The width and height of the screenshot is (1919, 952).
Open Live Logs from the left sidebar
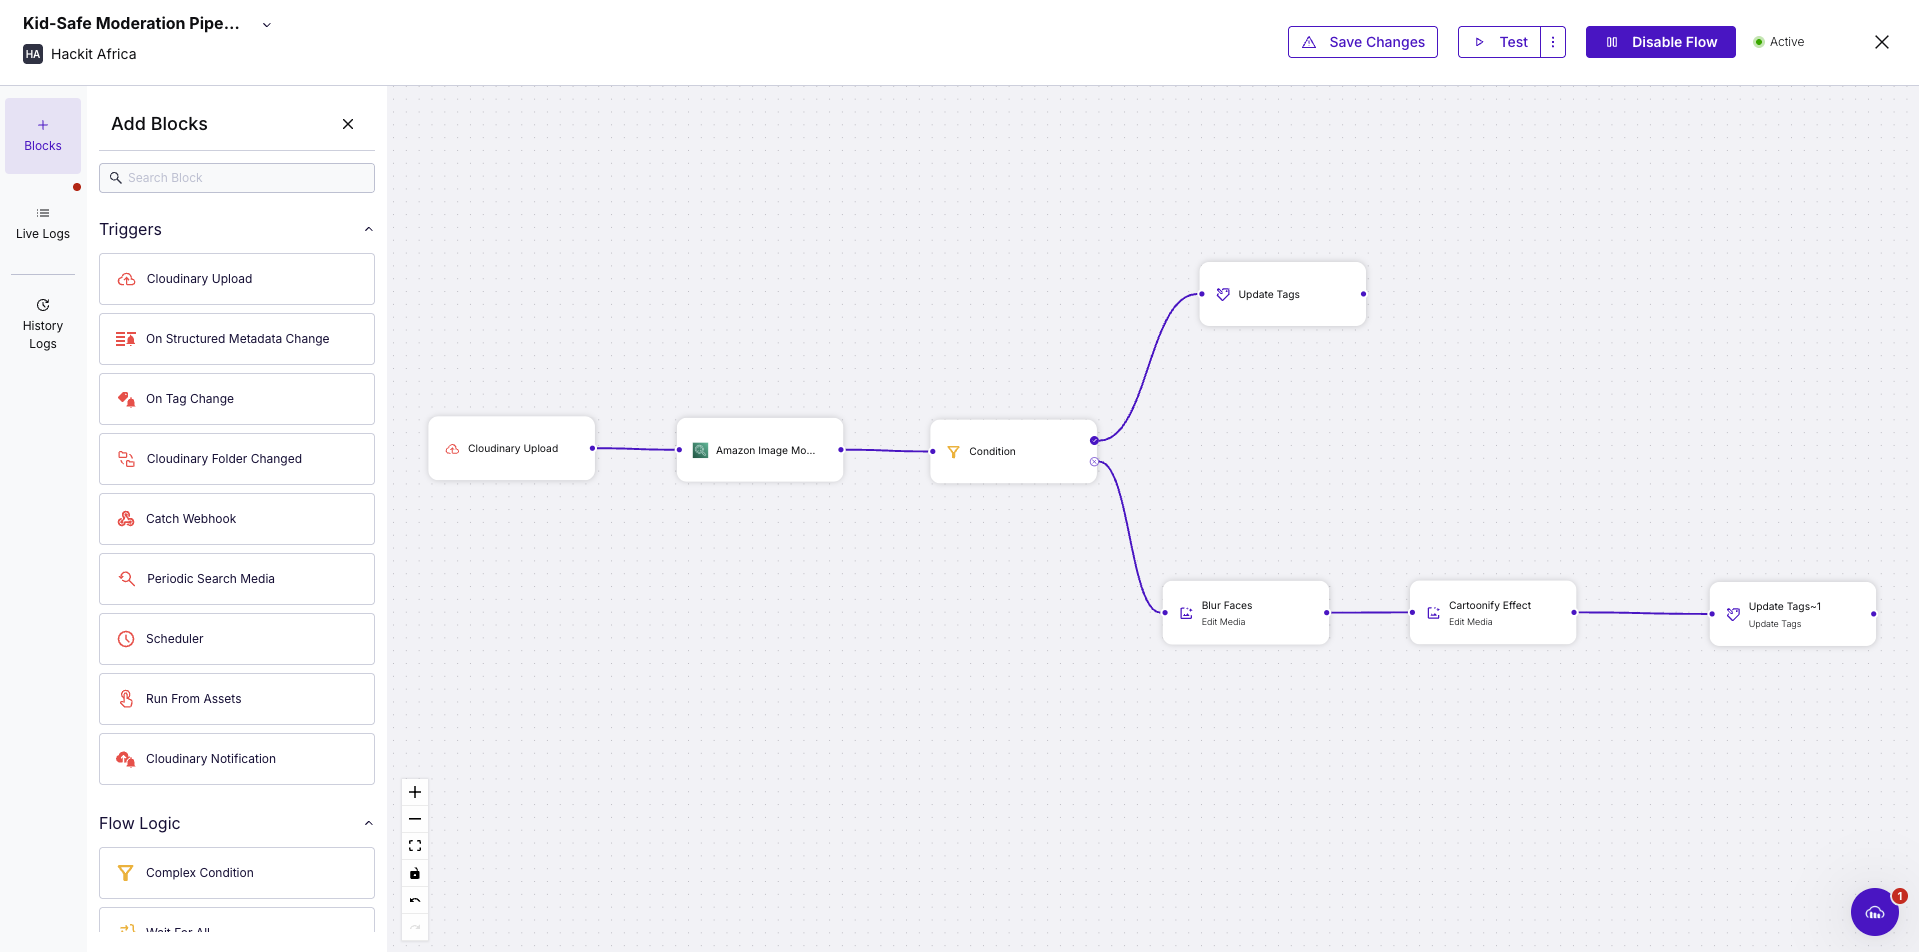point(43,222)
